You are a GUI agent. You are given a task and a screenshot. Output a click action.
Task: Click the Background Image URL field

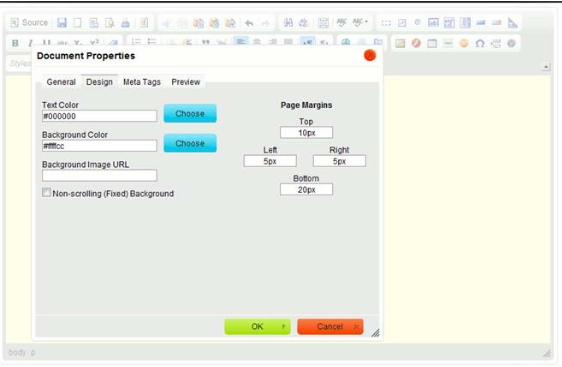pyautogui.click(x=99, y=176)
